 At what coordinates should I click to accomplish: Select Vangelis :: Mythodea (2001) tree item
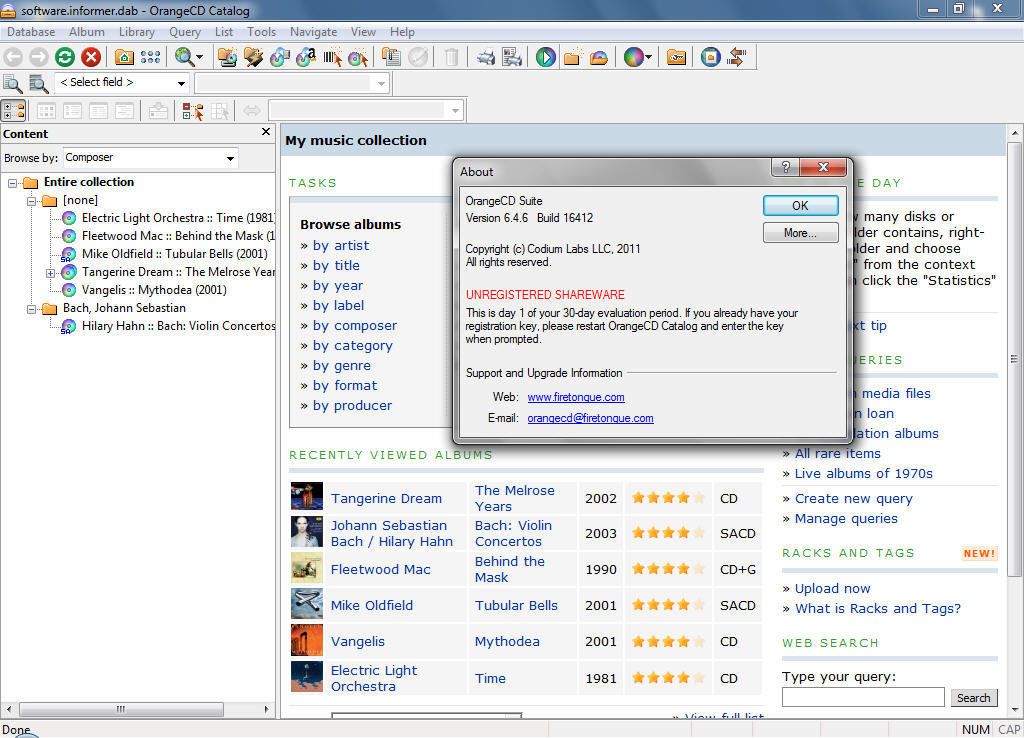(153, 290)
